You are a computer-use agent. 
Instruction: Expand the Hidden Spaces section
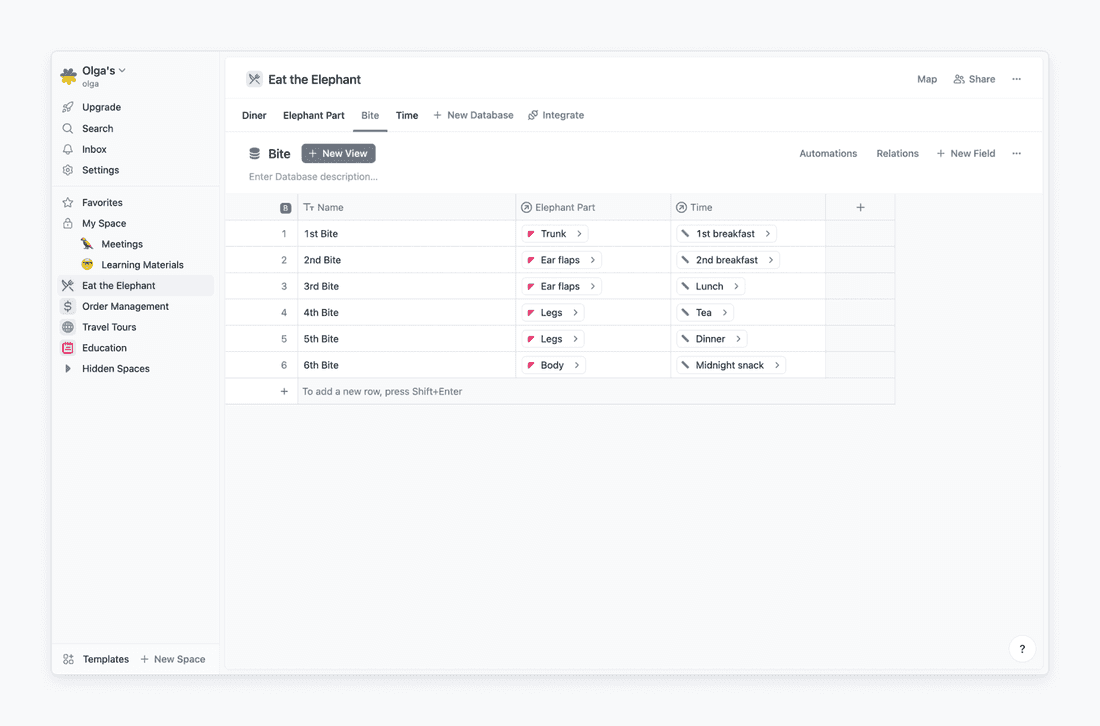click(x=67, y=368)
